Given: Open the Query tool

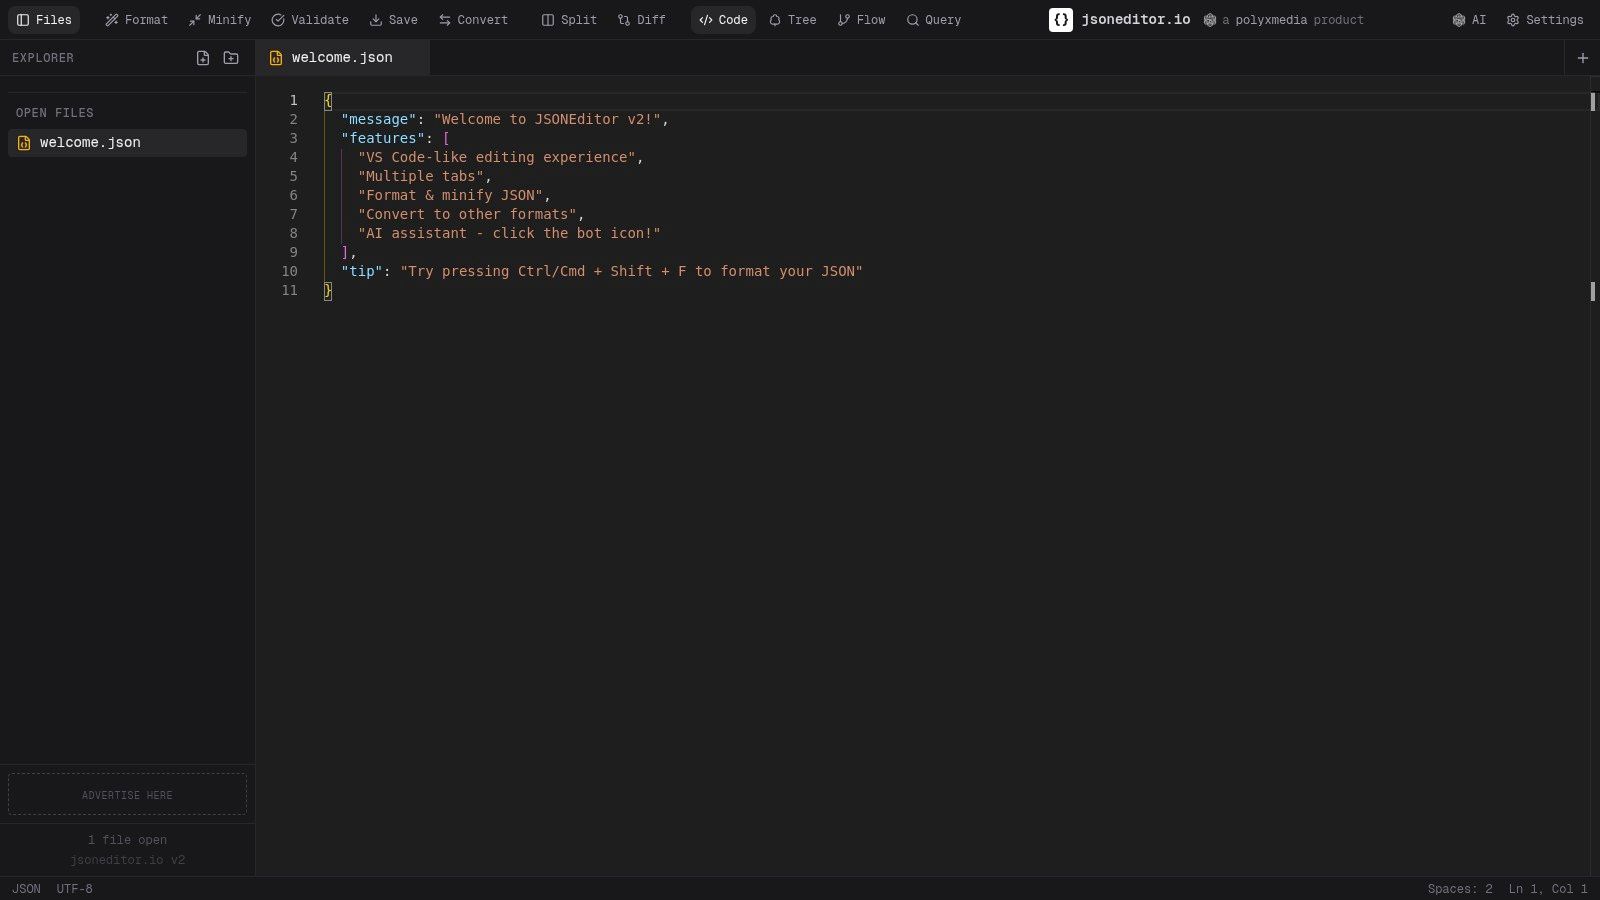Looking at the screenshot, I should [933, 20].
